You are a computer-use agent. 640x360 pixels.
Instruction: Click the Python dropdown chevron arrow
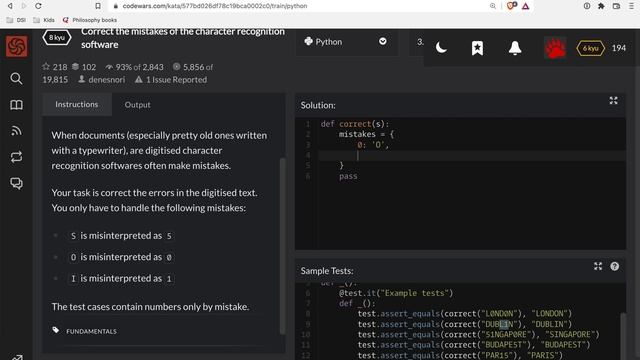(x=382, y=41)
